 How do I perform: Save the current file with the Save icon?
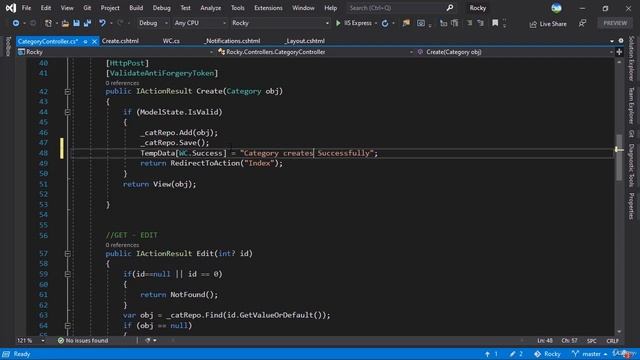tap(76, 23)
